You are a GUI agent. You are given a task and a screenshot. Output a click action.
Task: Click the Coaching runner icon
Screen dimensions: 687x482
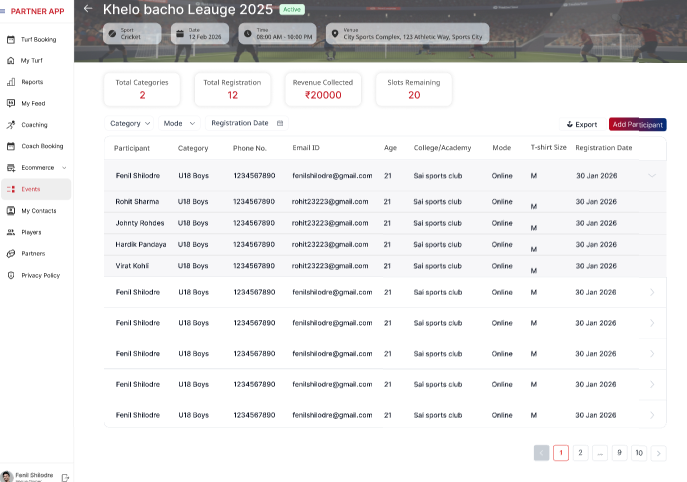11,125
